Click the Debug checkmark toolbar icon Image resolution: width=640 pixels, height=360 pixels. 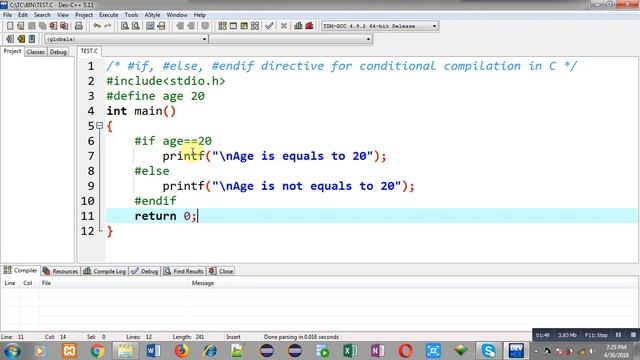point(269,26)
